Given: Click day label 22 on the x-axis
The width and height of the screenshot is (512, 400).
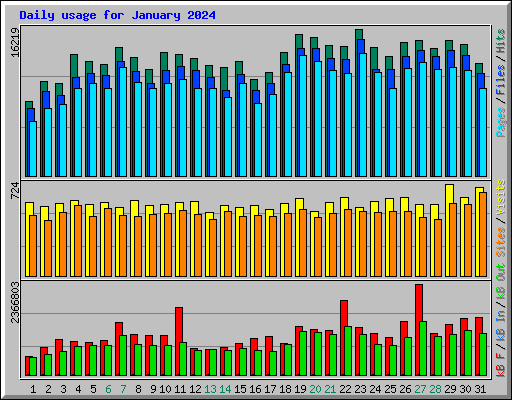Looking at the screenshot, I should [345, 389].
